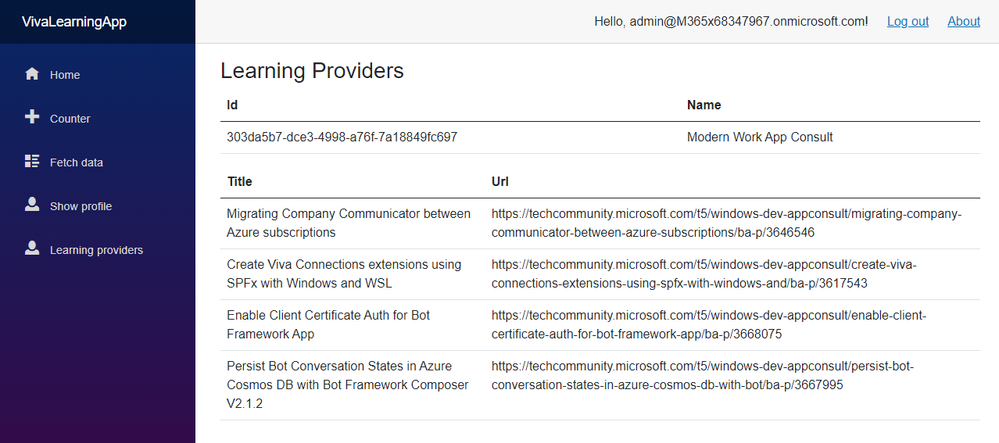This screenshot has width=999, height=443.
Task: Click the VivaLearningApp brand title
Action: [74, 22]
